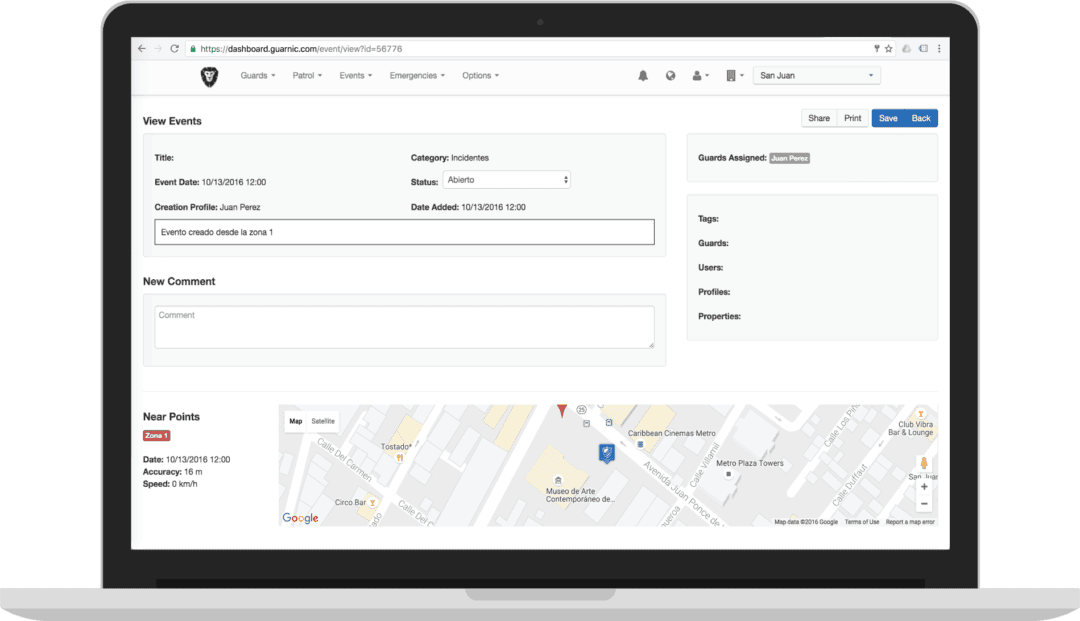This screenshot has height=621, width=1080.
Task: Bookmark page with the star icon
Action: [888, 48]
